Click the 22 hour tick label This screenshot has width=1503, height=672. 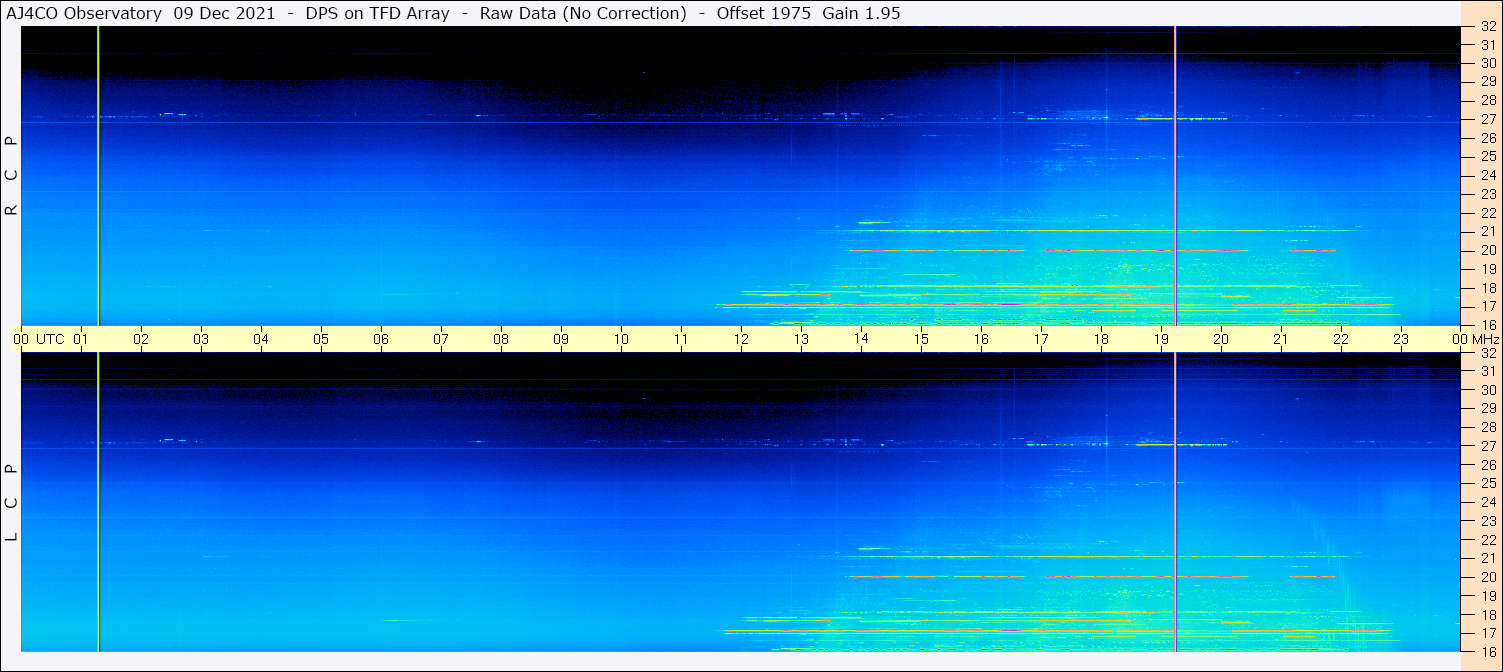click(1341, 339)
